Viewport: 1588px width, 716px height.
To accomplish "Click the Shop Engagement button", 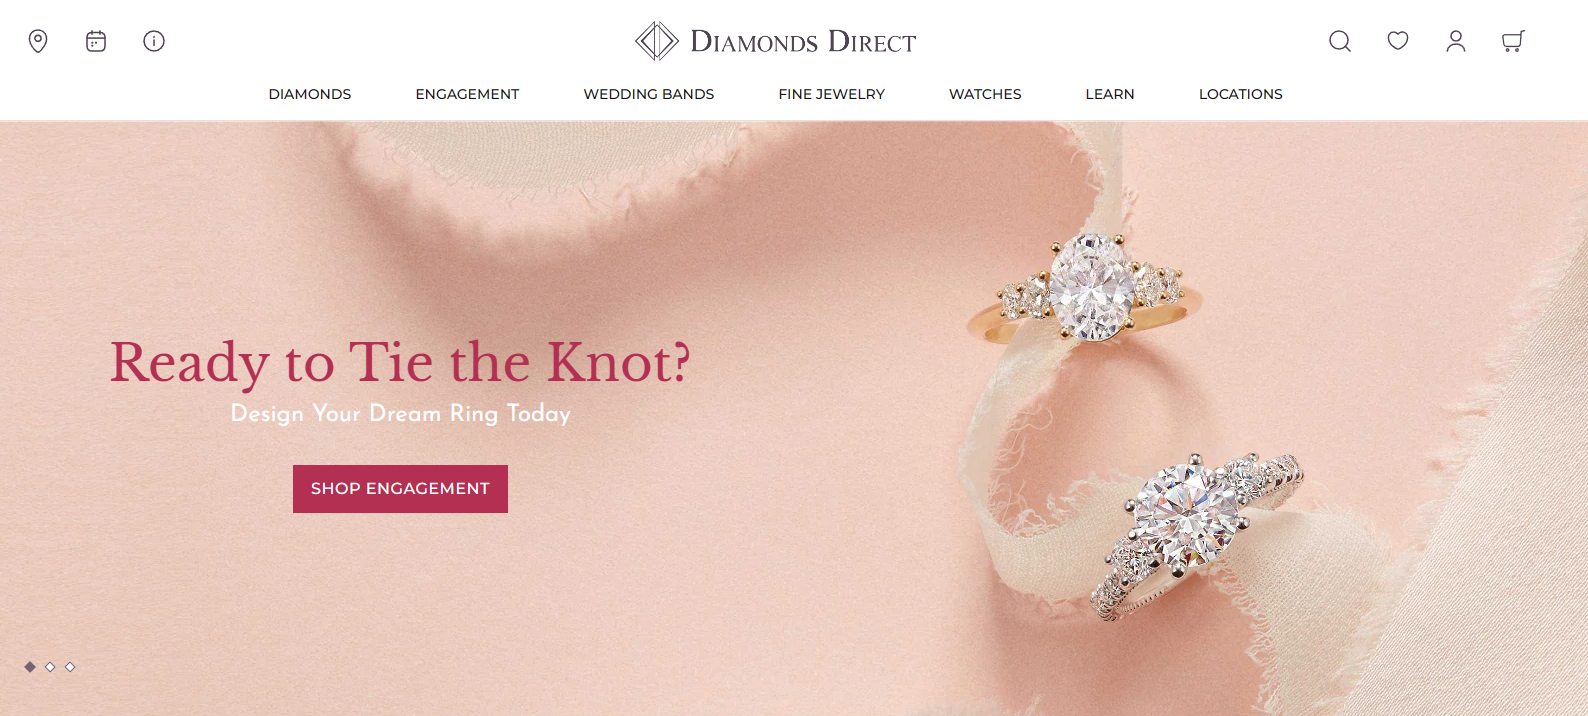I will click(x=400, y=489).
